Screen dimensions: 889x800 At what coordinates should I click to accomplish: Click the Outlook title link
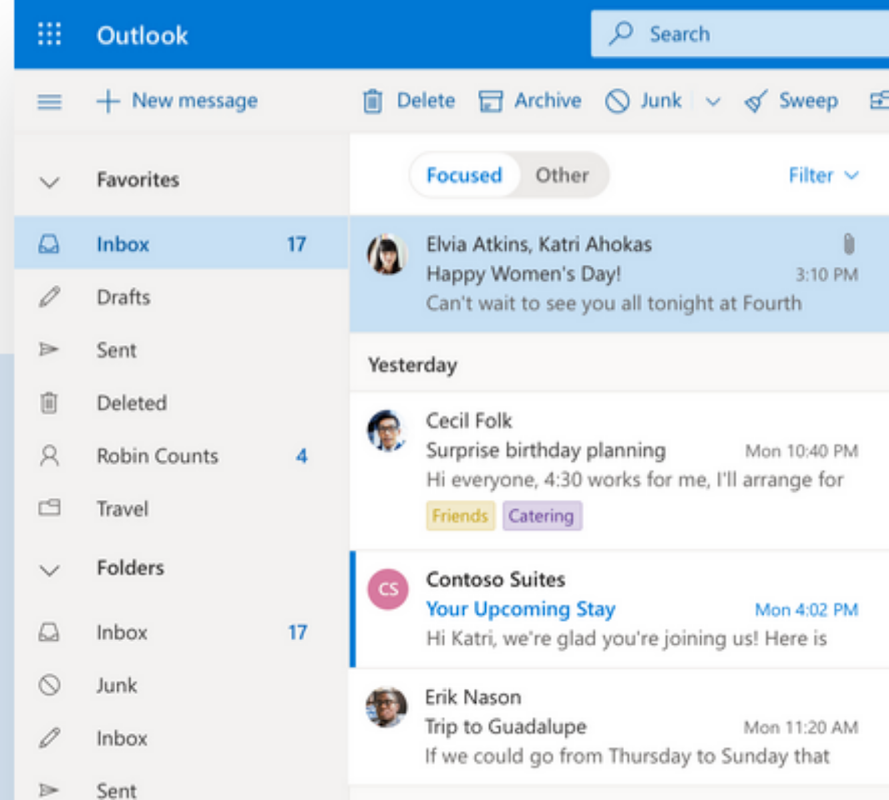[142, 35]
